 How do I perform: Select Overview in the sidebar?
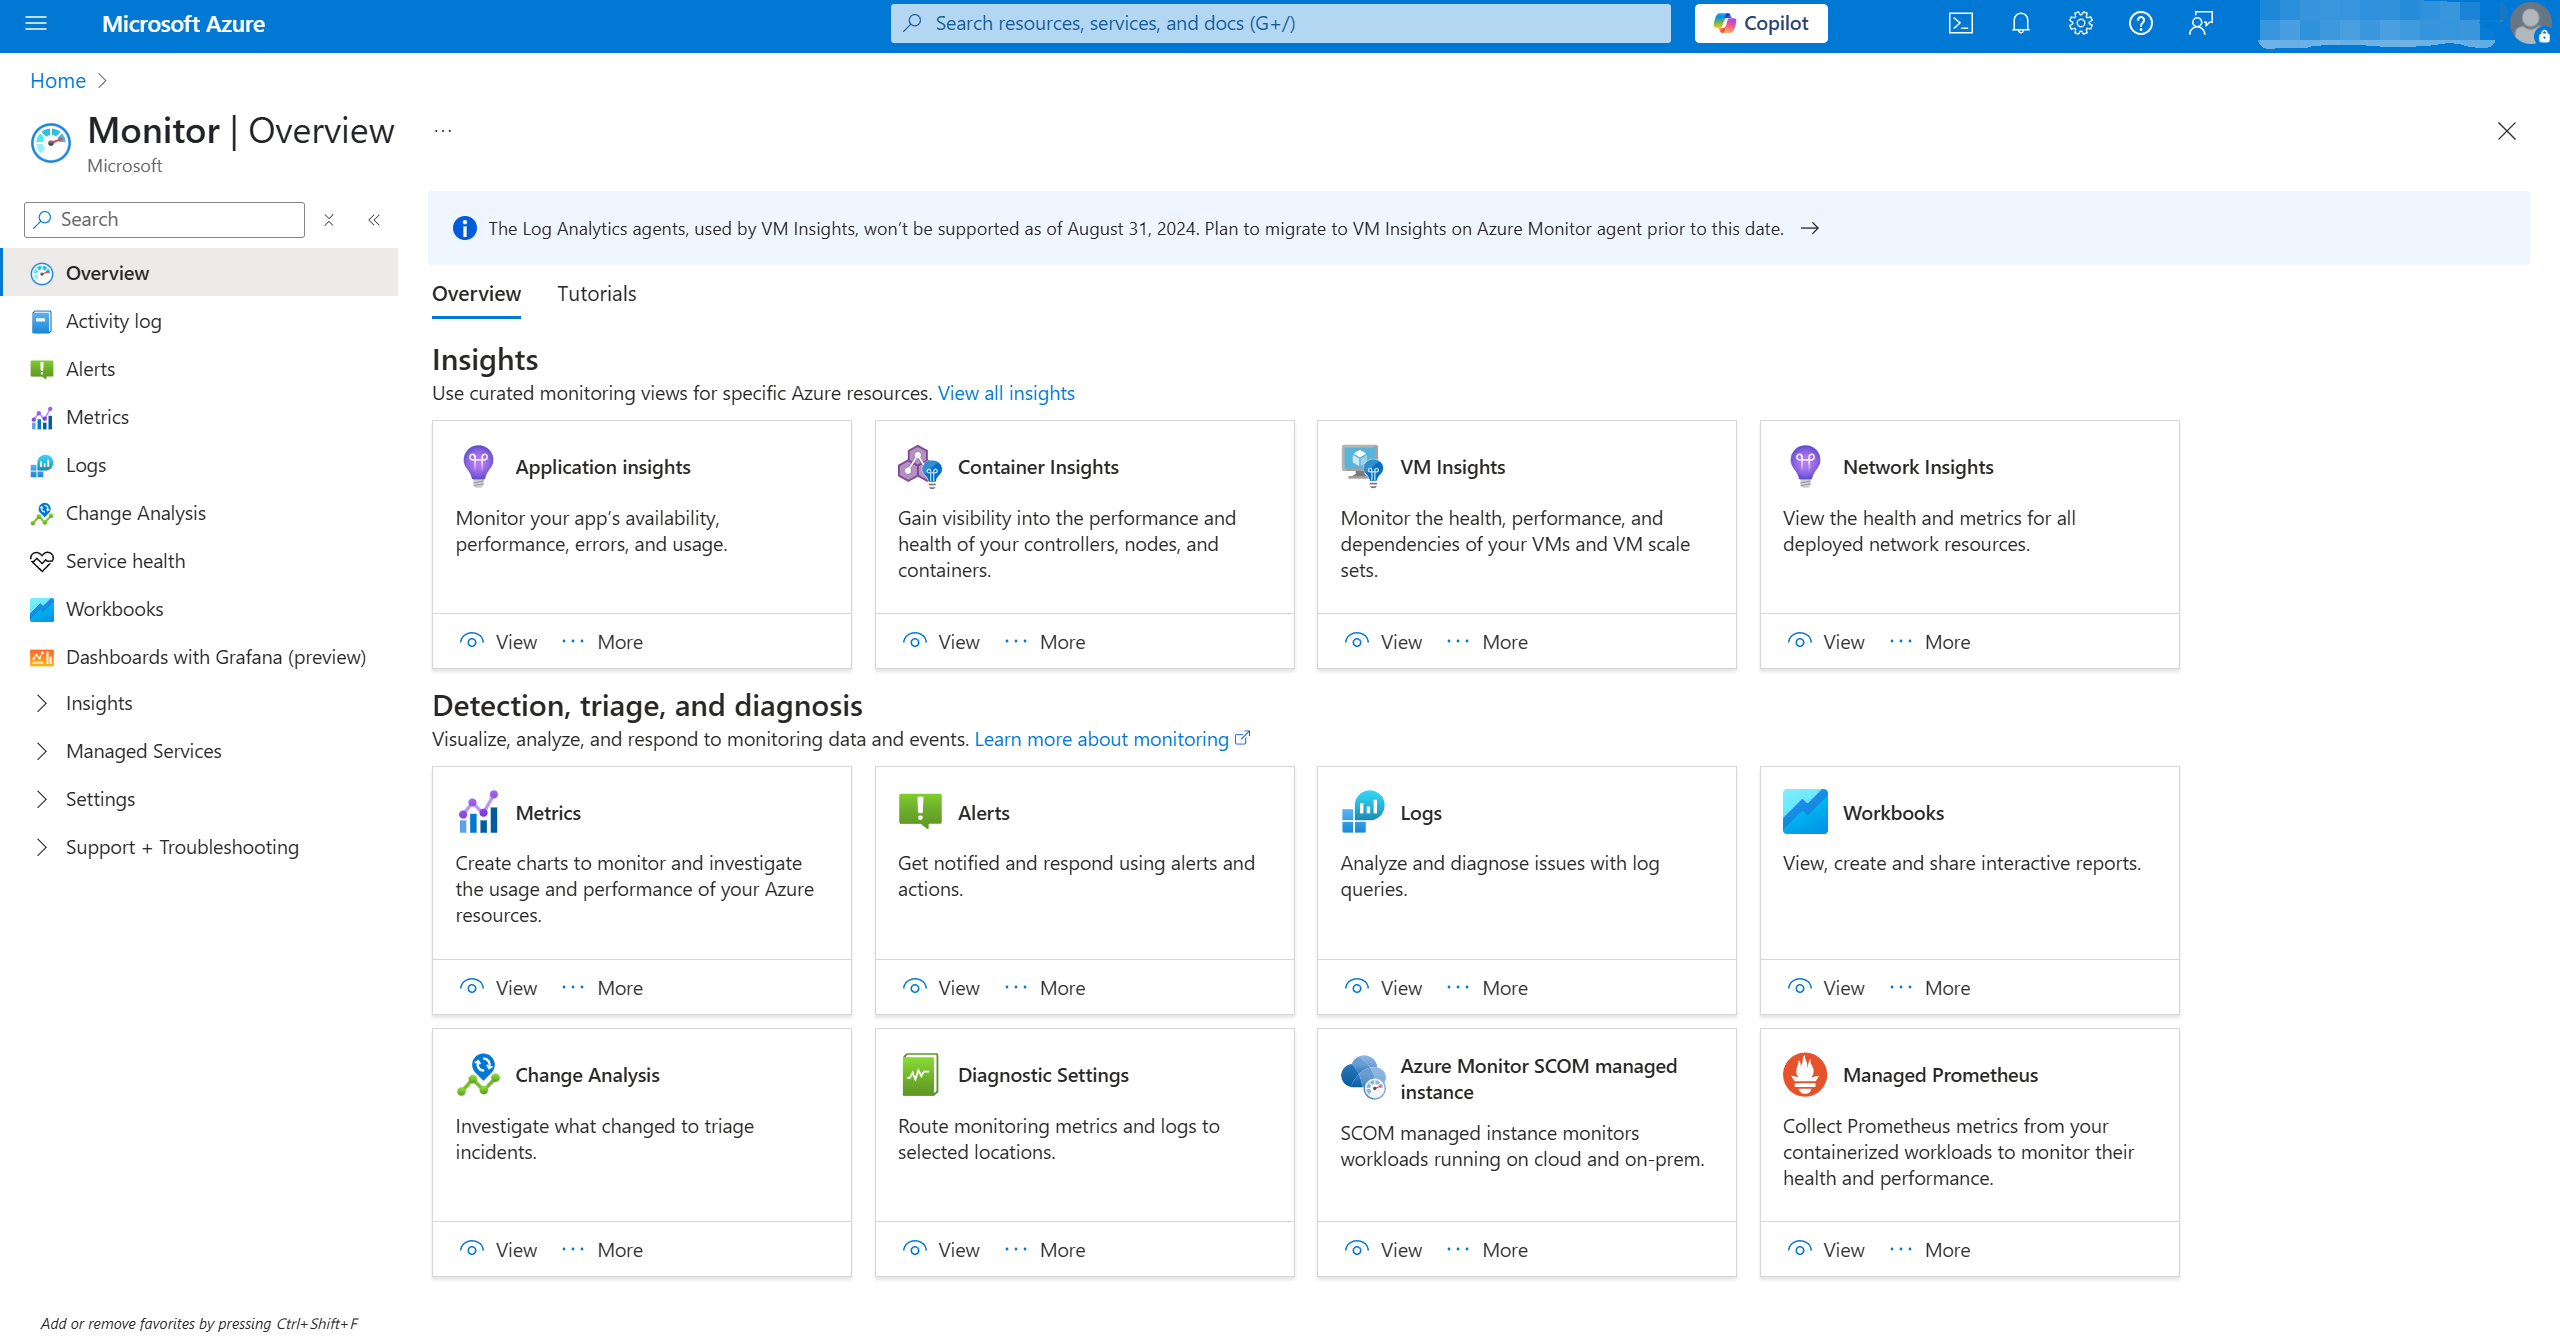click(200, 273)
